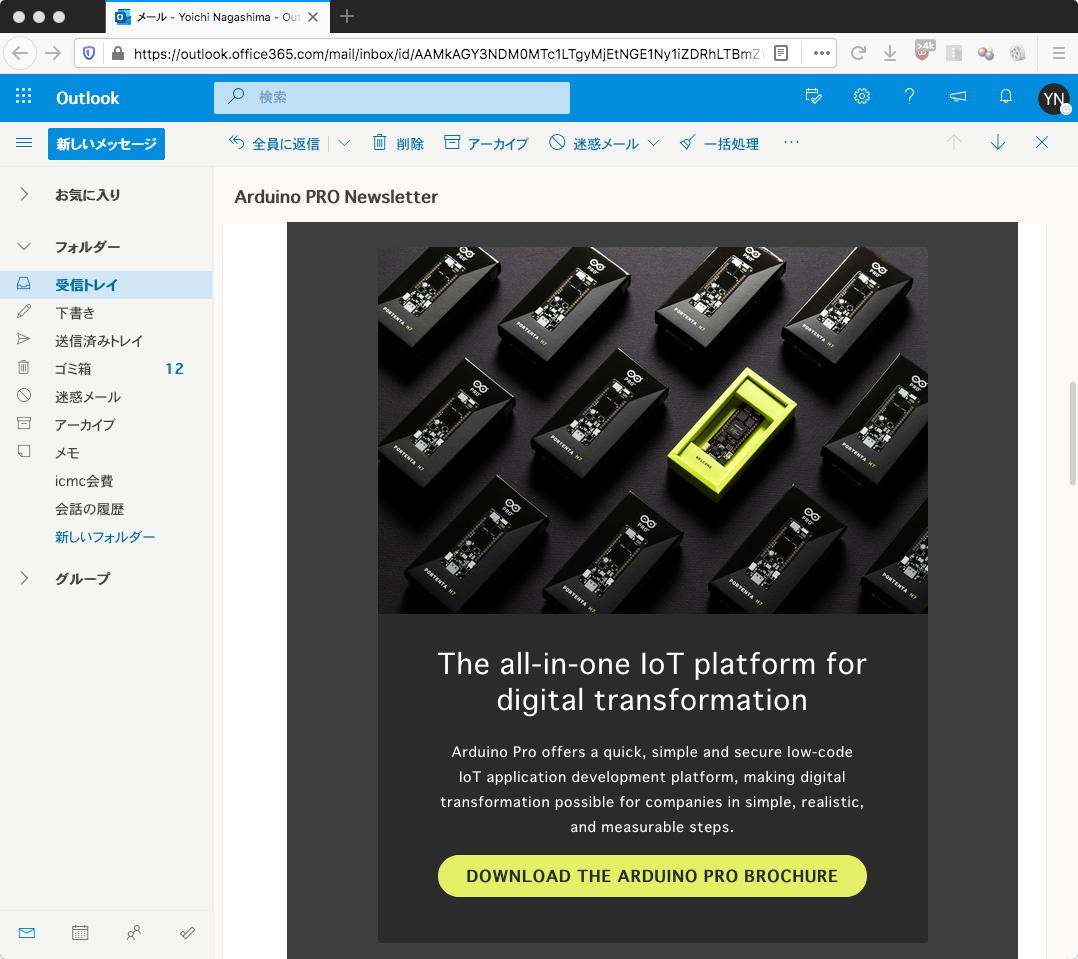Click the Outlook search field

tap(392, 97)
